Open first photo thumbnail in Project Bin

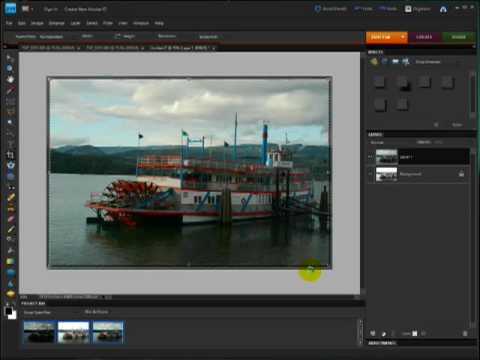(x=40, y=332)
